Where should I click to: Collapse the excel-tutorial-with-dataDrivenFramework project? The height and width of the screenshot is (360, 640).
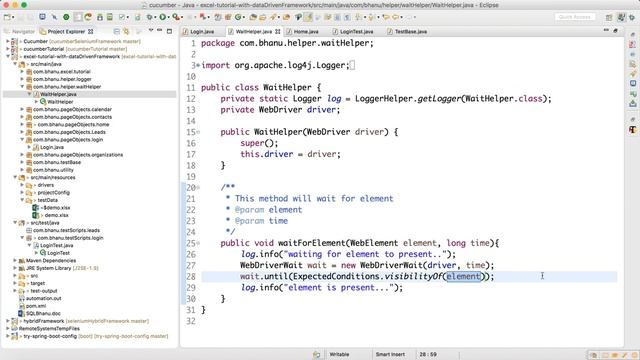tap(8, 56)
